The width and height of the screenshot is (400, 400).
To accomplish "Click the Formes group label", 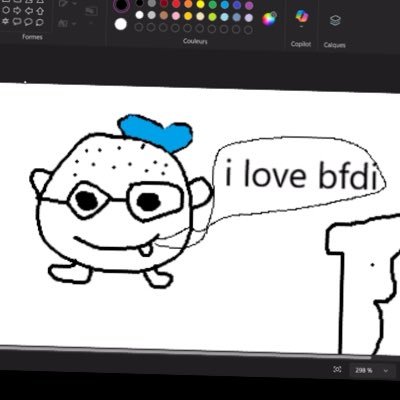I will (x=32, y=37).
